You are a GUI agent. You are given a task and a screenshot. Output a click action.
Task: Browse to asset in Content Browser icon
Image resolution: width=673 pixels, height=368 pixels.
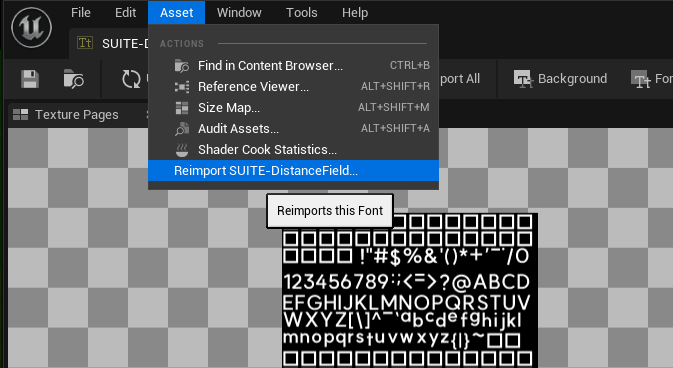tap(73, 79)
